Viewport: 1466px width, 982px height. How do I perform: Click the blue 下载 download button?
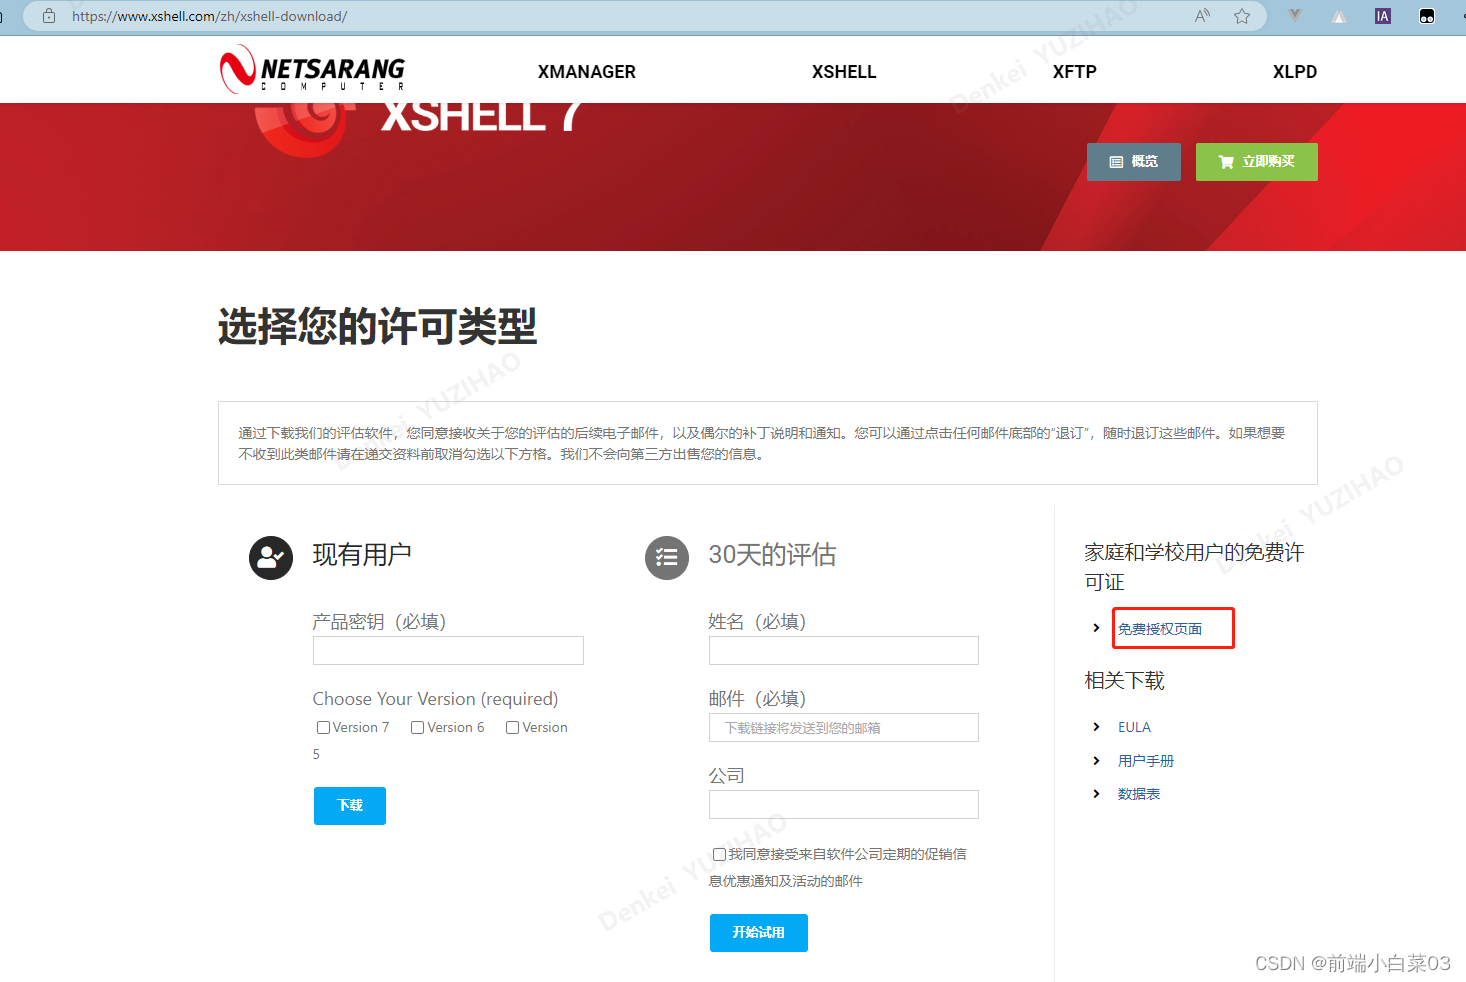click(x=350, y=806)
